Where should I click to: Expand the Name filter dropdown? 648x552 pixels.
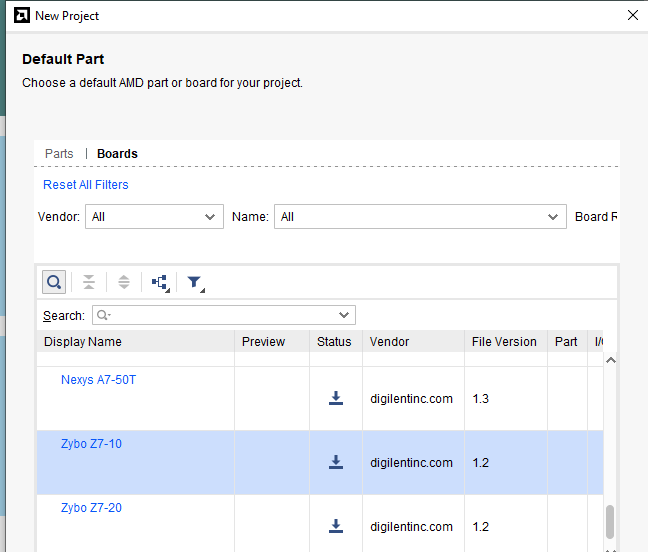420,217
